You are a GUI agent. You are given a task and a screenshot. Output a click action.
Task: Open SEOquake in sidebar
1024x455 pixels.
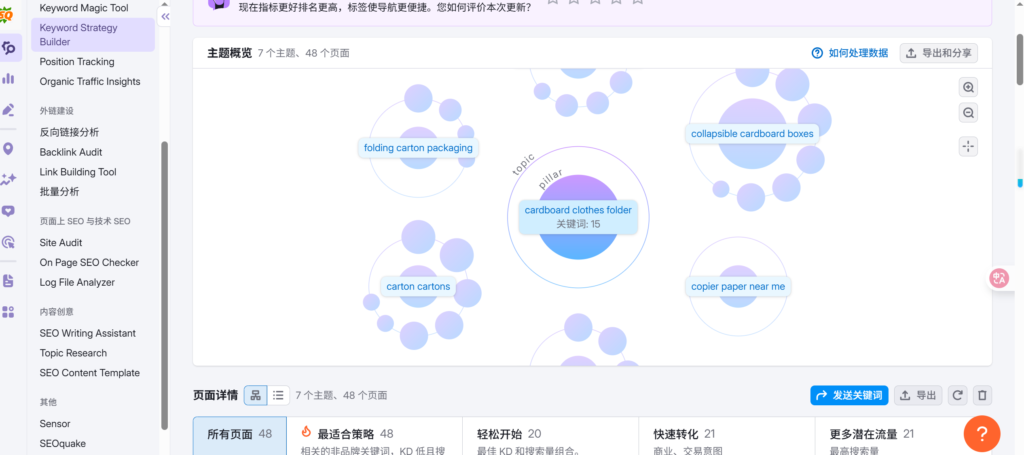[x=62, y=443]
